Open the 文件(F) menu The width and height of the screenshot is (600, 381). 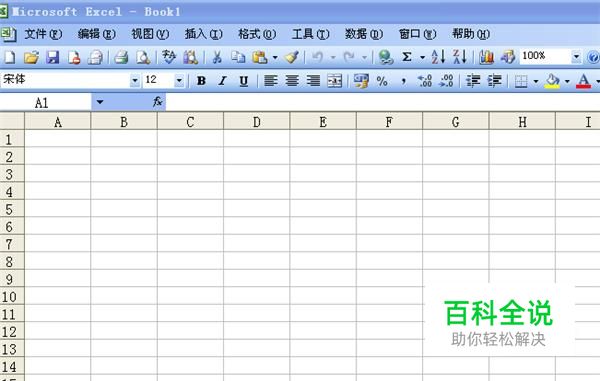(43, 34)
